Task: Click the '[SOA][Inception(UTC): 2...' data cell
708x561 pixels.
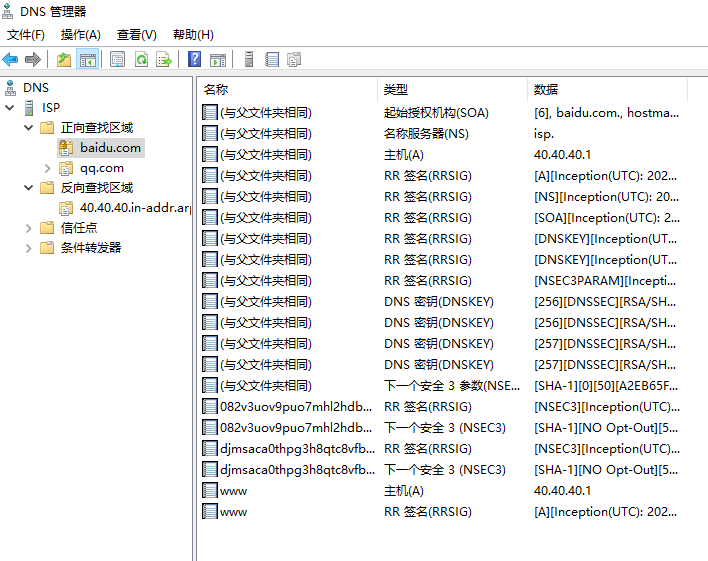Action: coord(607,218)
